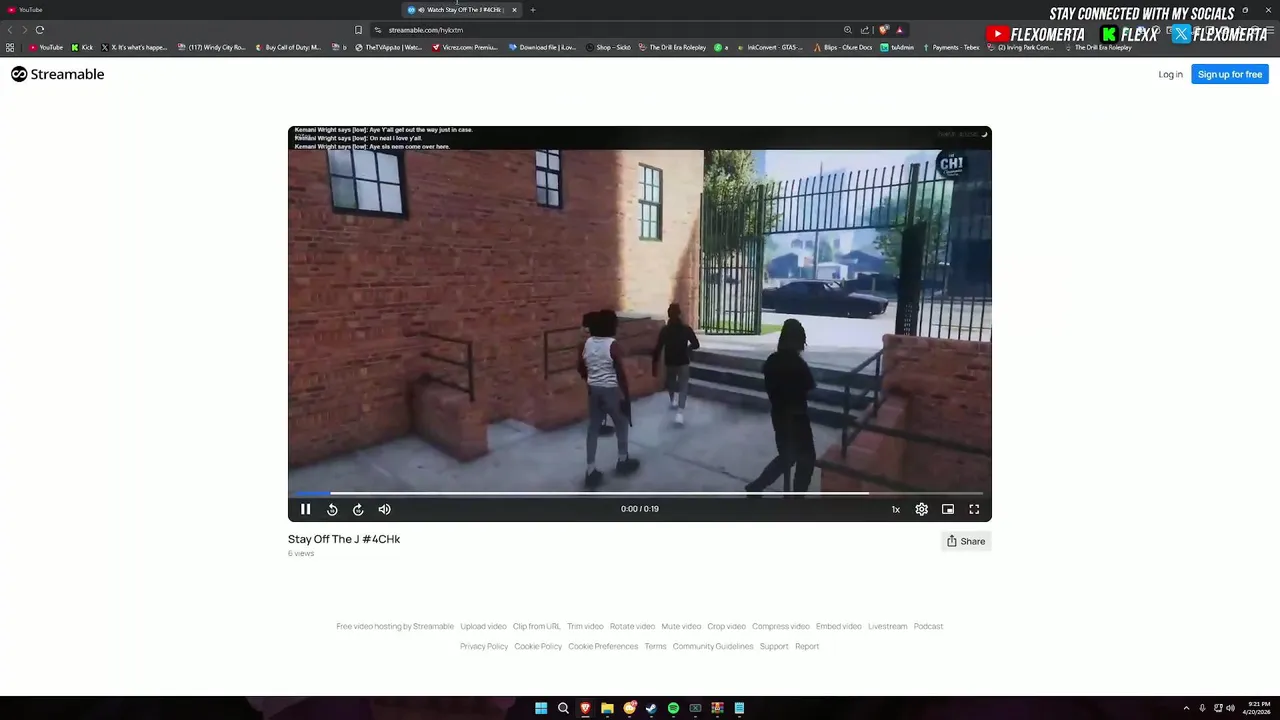Open the Mute video footer link
This screenshot has width=1280, height=720.
click(681, 626)
